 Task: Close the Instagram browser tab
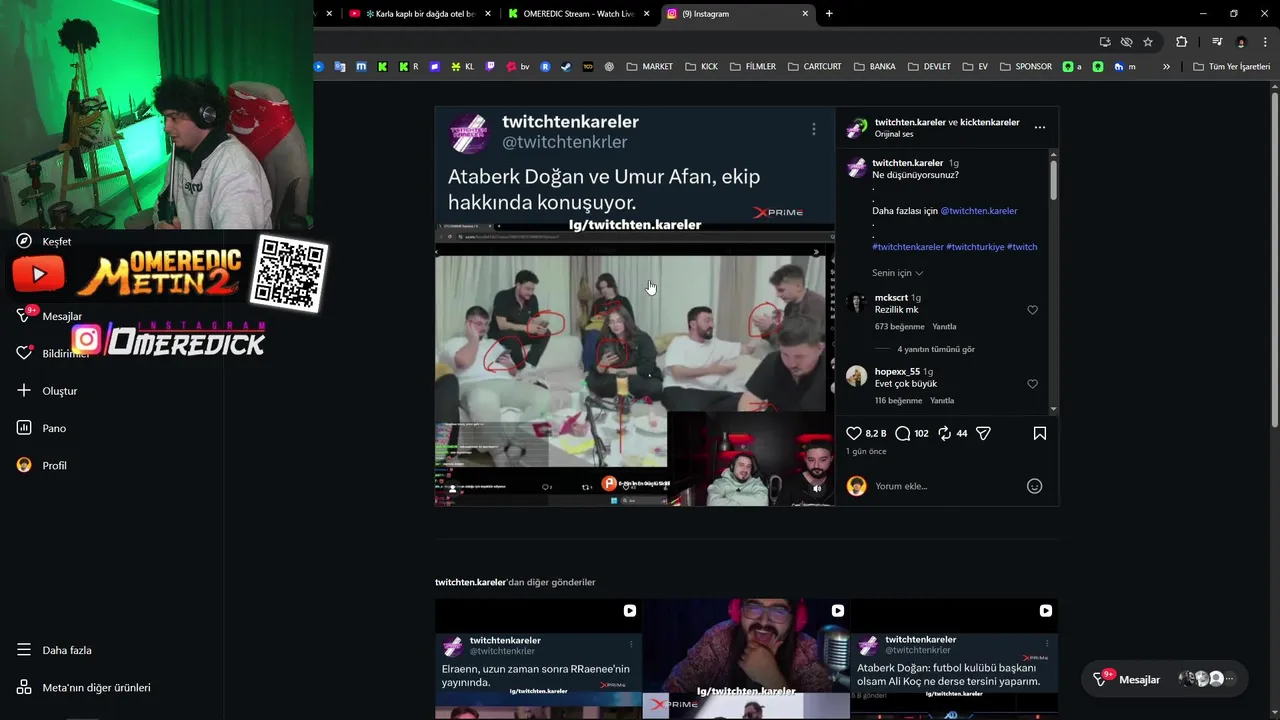(x=805, y=14)
